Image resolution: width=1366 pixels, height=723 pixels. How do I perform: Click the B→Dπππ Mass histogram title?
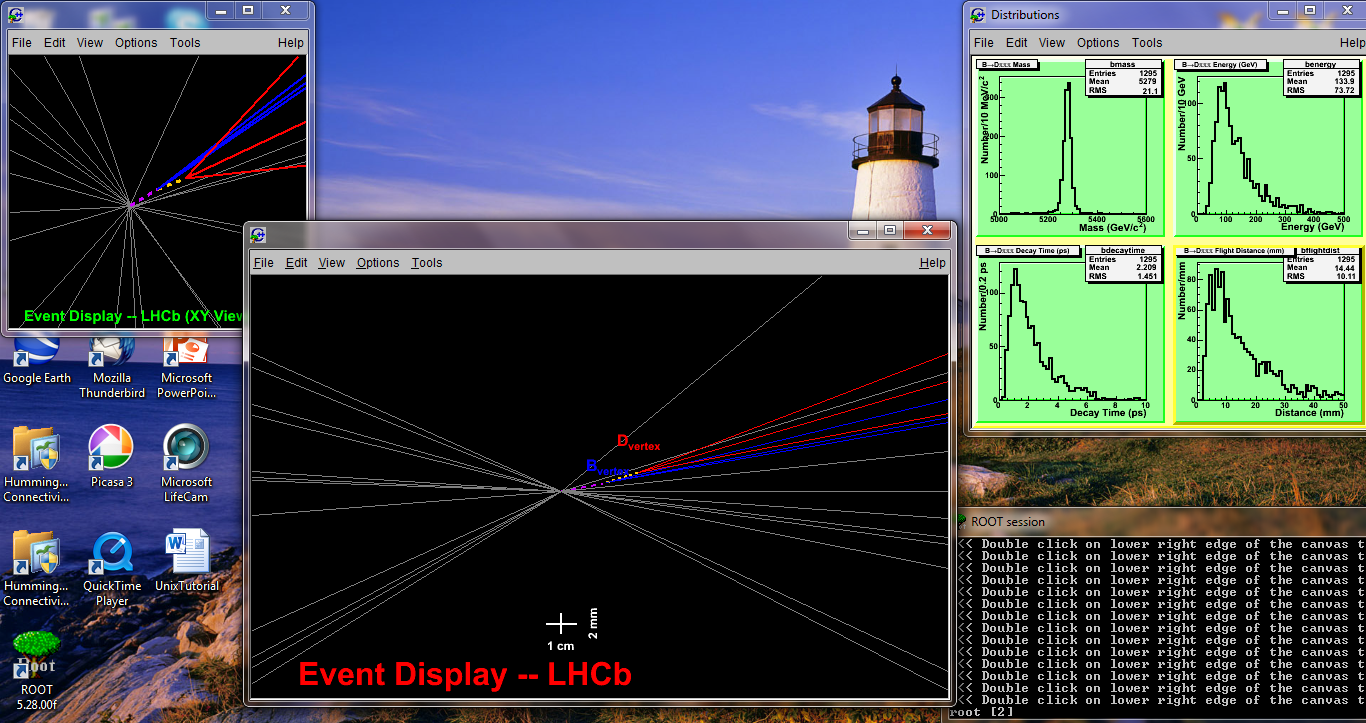pyautogui.click(x=1009, y=65)
